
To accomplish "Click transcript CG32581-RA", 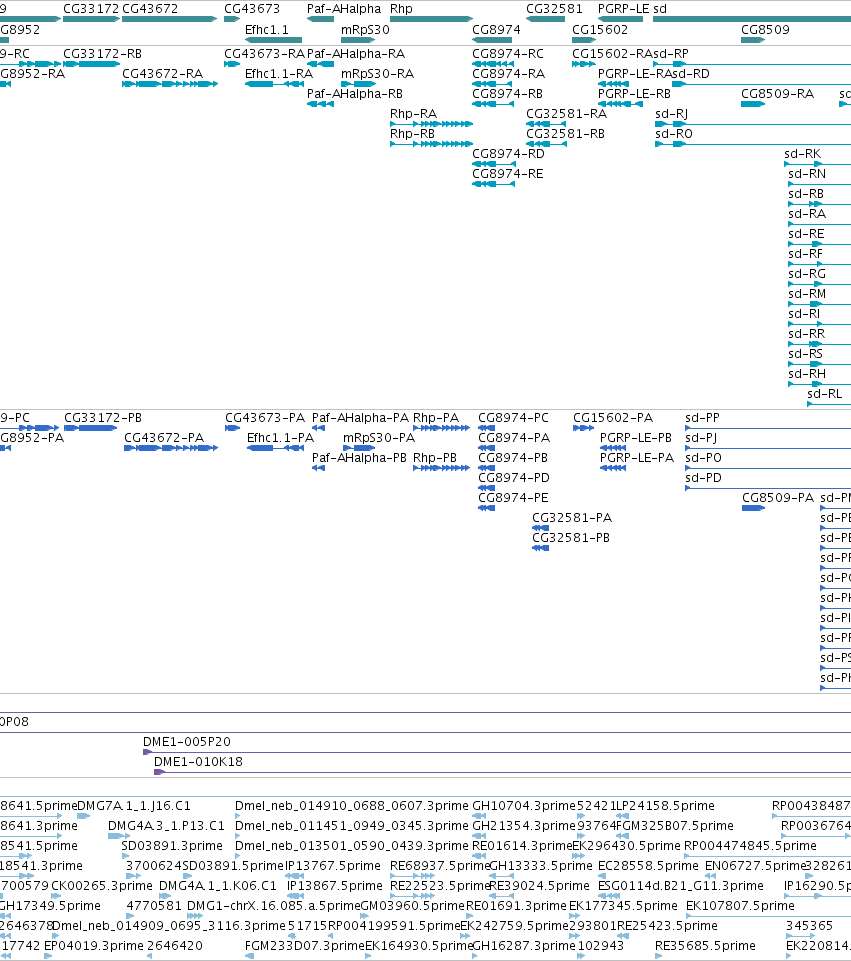I will (567, 114).
